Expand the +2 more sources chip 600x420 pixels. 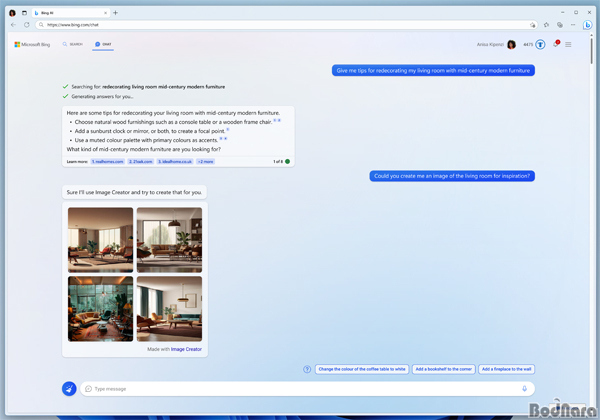click(205, 161)
